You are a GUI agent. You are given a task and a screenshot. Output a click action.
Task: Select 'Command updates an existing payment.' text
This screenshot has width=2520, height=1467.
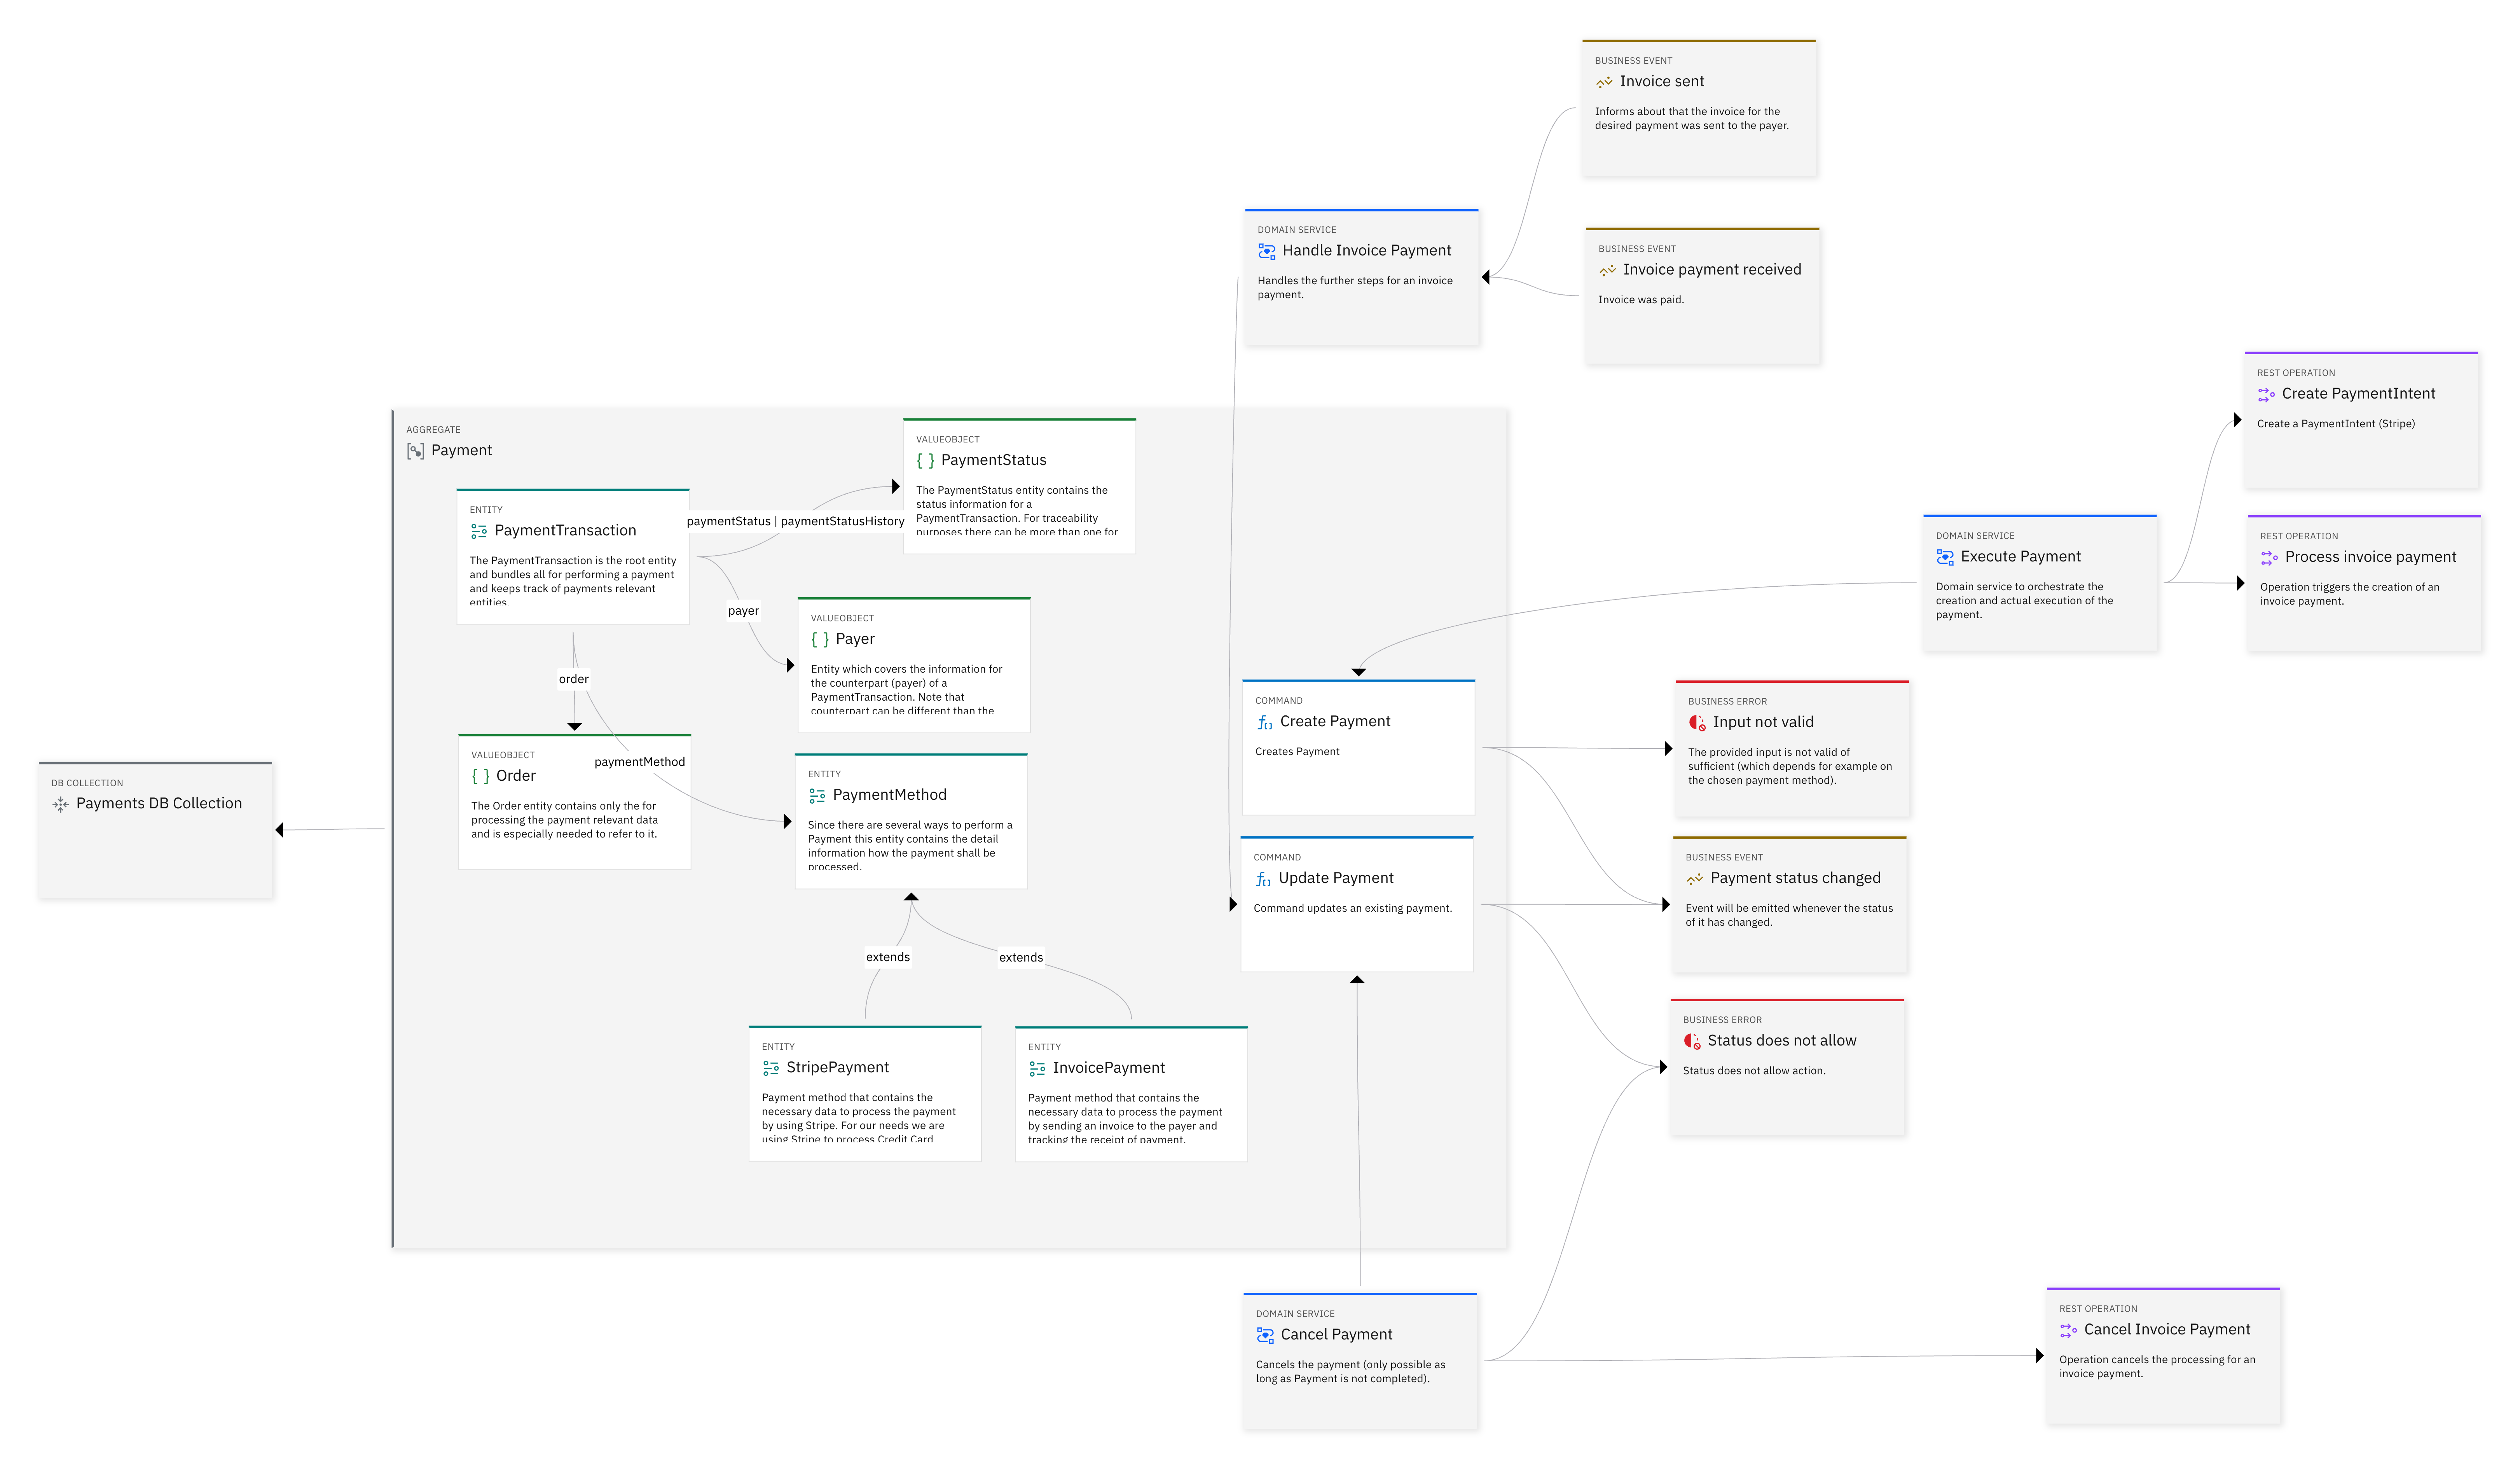pyautogui.click(x=1353, y=909)
